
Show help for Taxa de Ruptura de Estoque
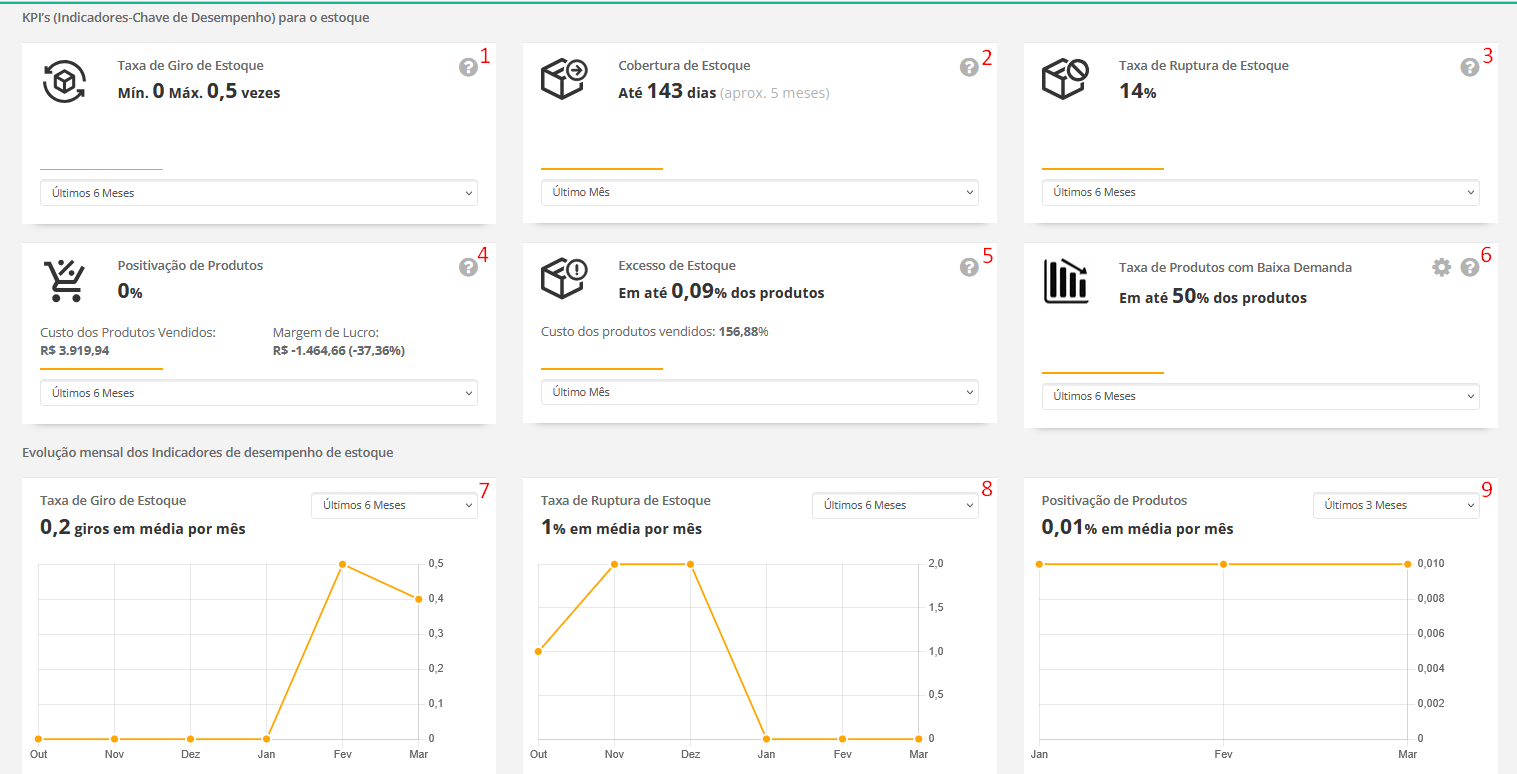(x=1469, y=67)
